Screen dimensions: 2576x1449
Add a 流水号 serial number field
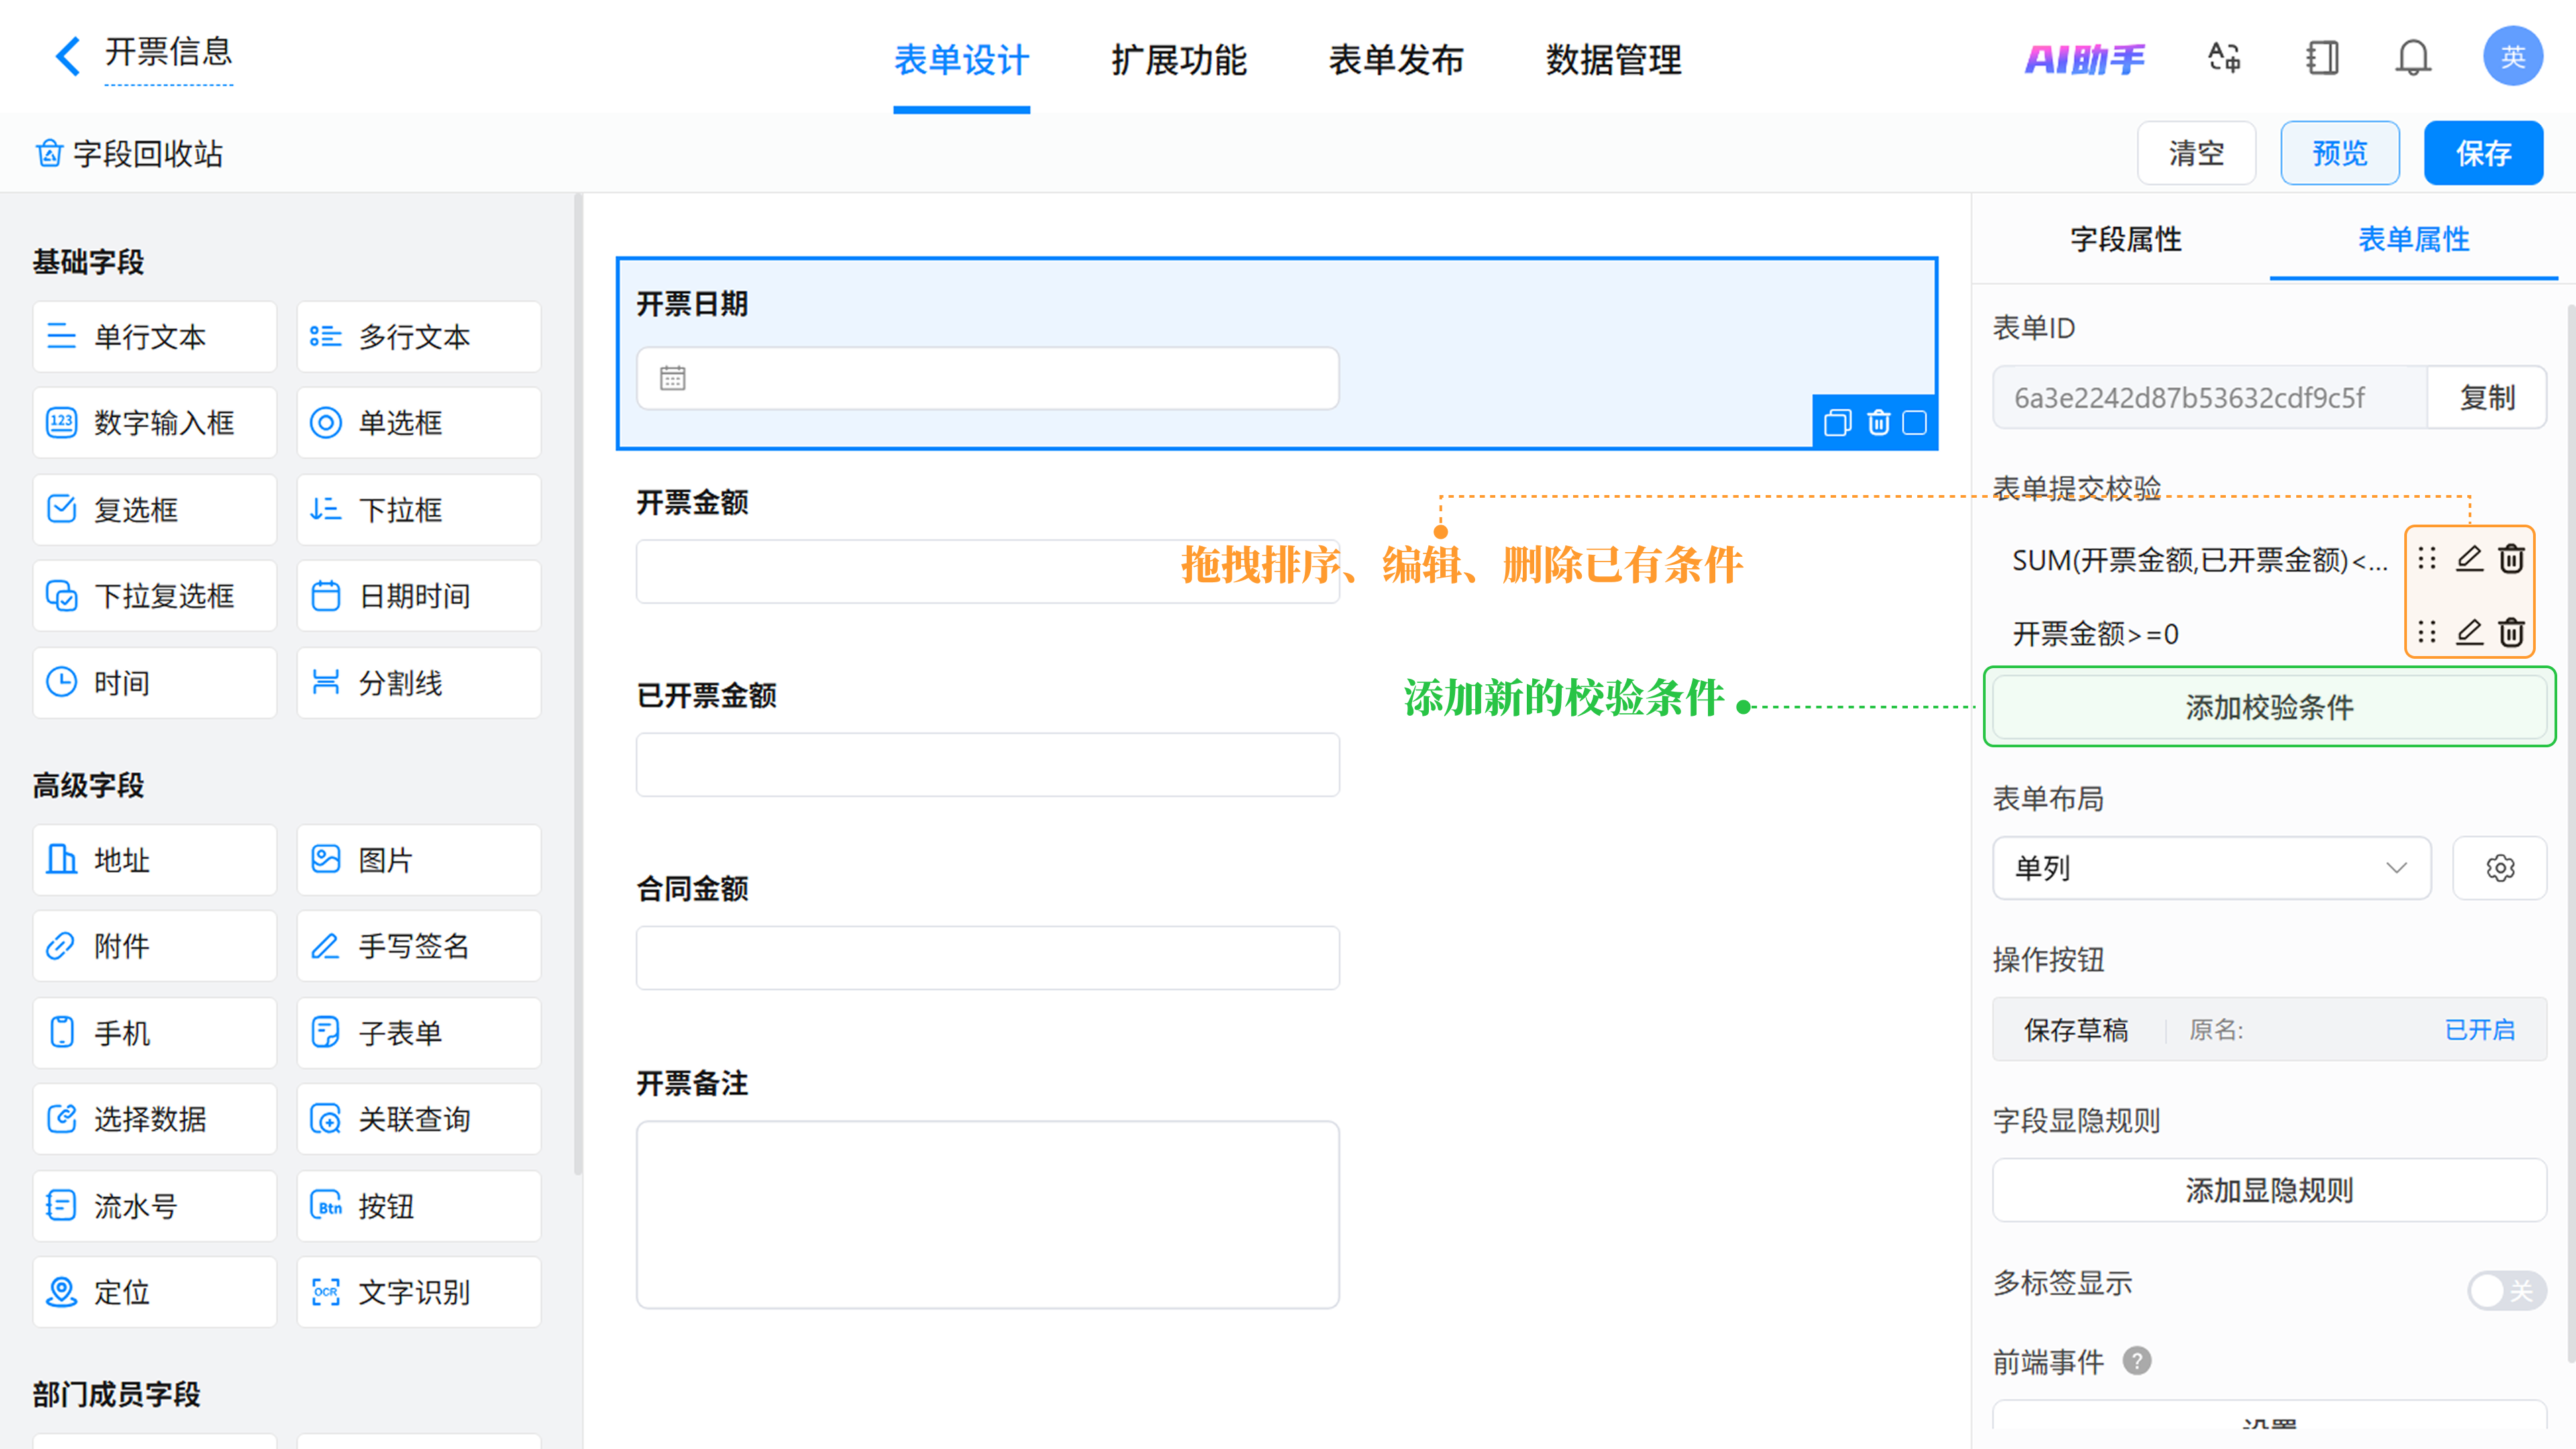[155, 1206]
